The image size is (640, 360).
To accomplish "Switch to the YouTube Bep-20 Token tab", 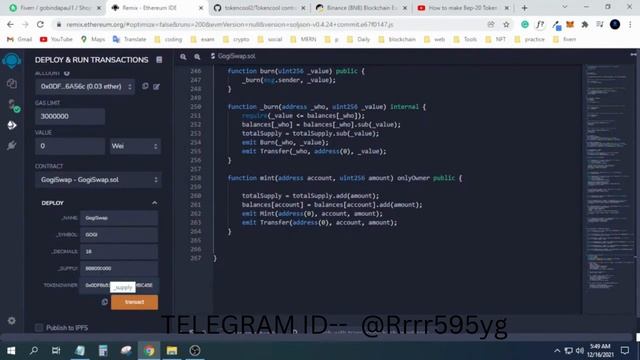I will click(x=463, y=8).
